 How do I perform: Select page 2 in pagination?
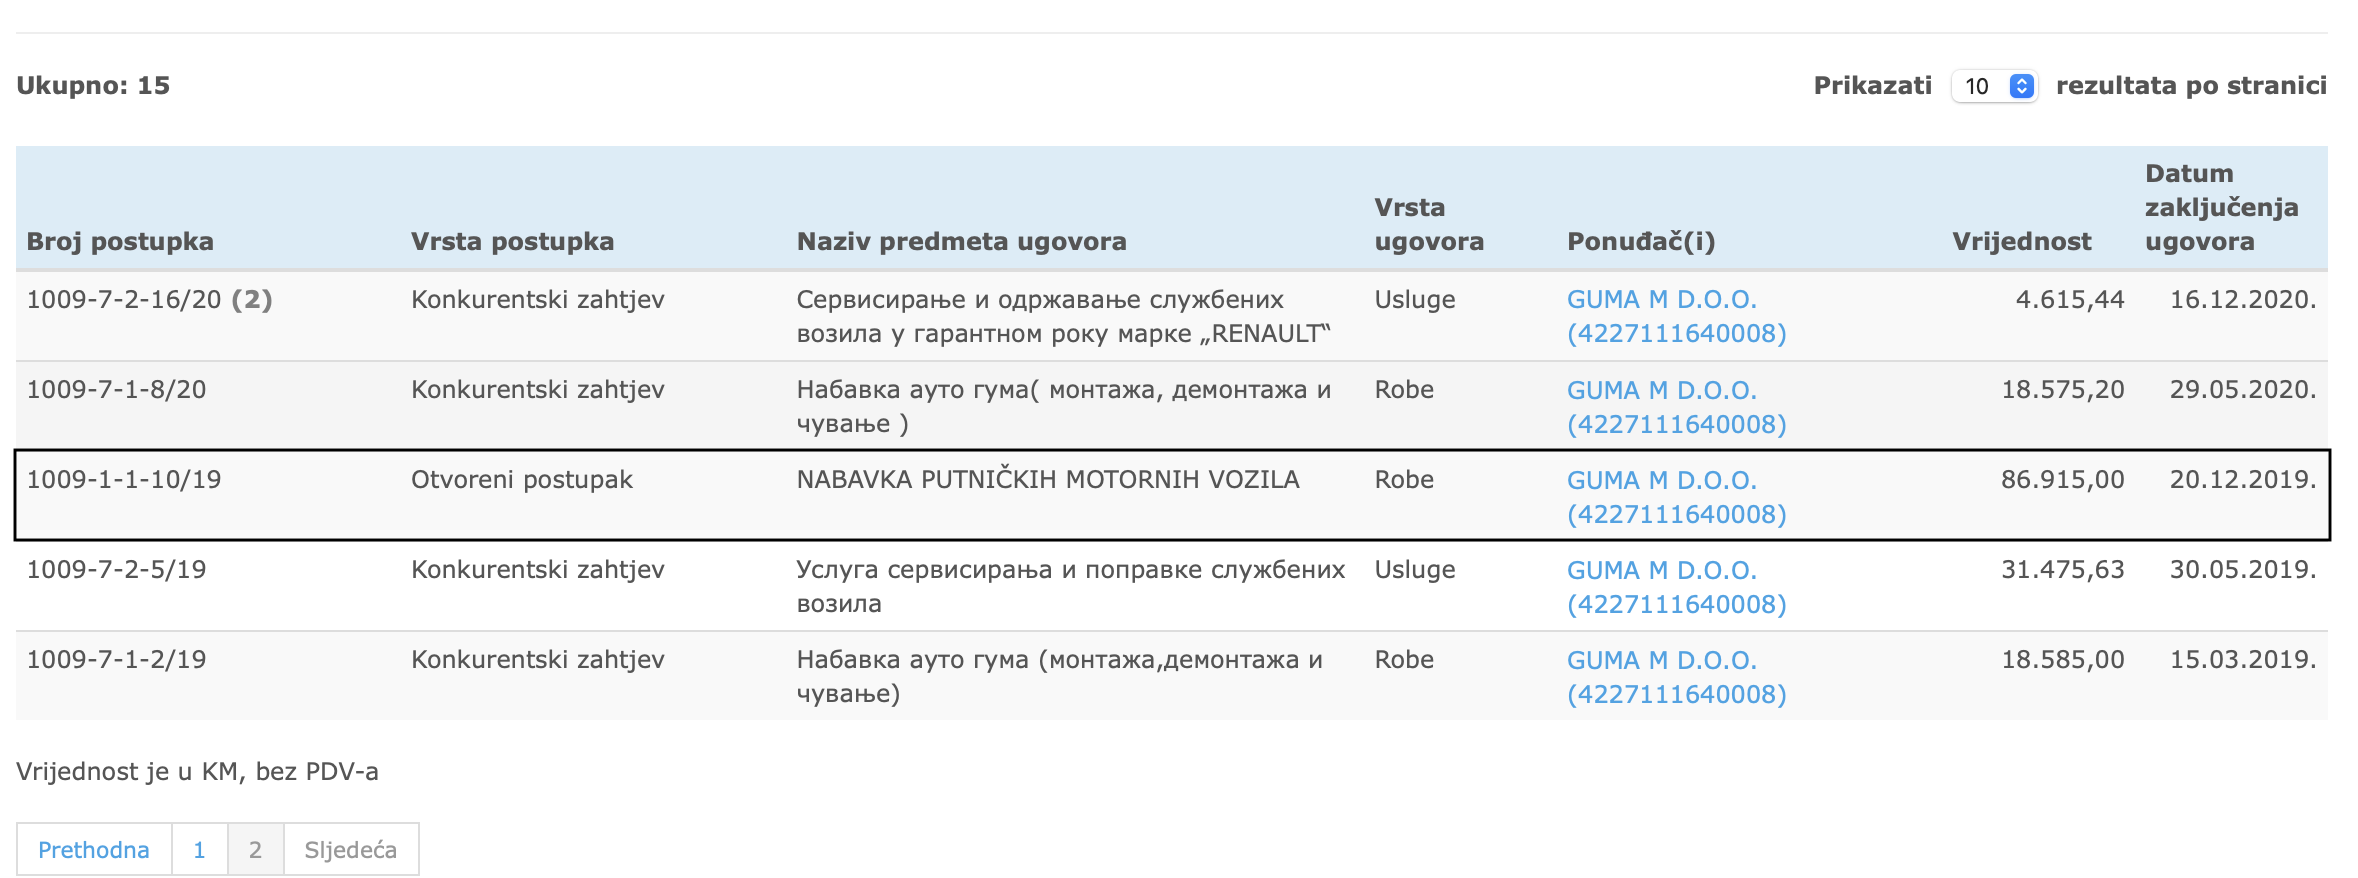click(255, 850)
